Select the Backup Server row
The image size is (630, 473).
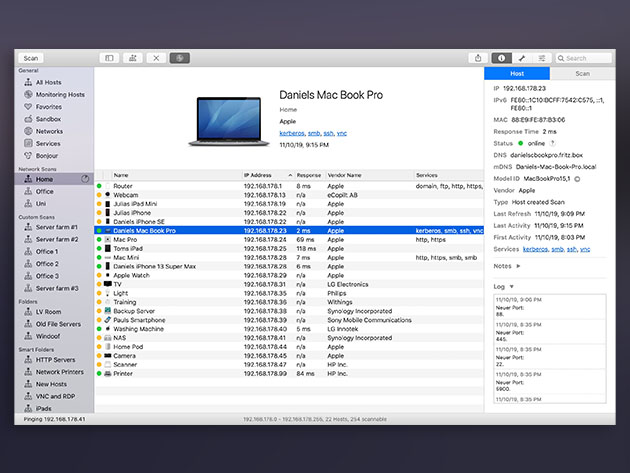(x=289, y=311)
